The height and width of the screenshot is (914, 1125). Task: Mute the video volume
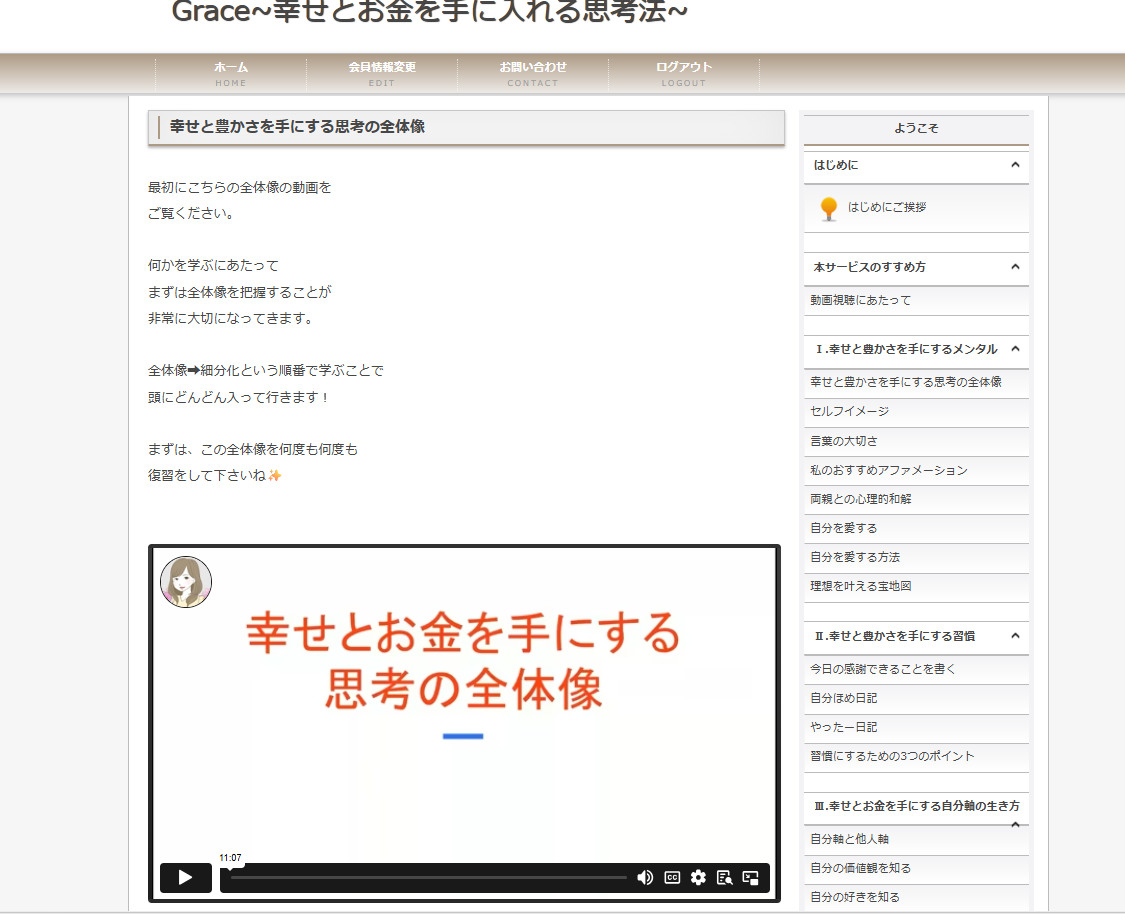[x=645, y=877]
